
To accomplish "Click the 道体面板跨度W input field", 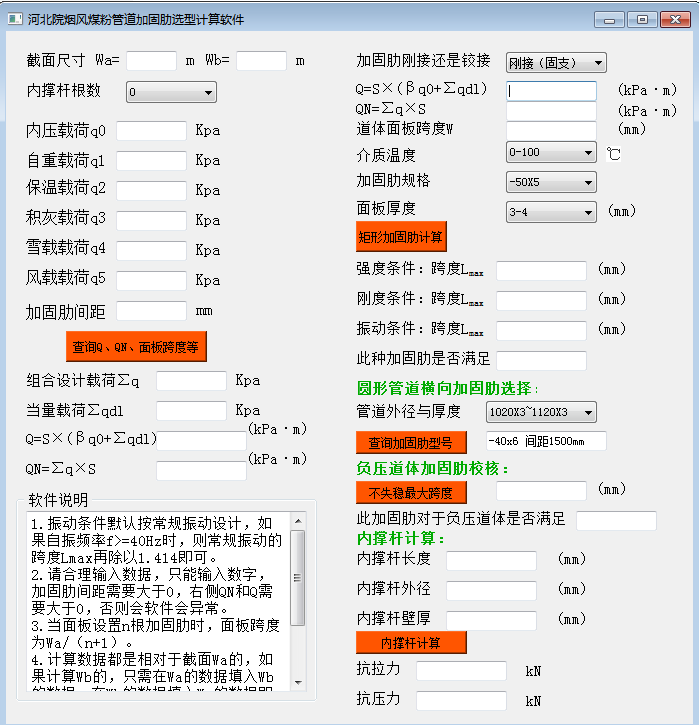I will point(551,131).
